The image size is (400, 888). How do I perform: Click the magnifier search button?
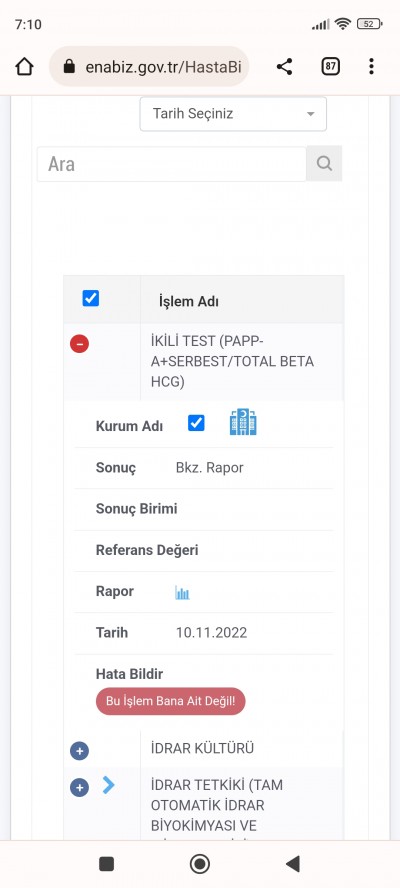324,164
